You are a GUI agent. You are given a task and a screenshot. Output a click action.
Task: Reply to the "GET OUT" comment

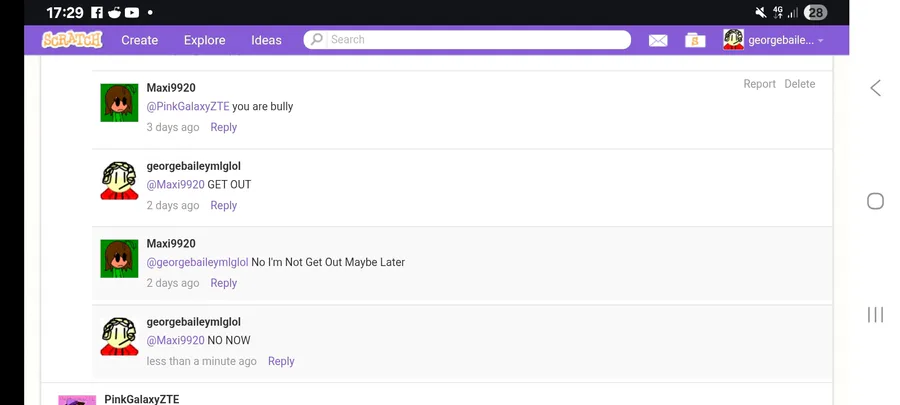click(x=223, y=205)
